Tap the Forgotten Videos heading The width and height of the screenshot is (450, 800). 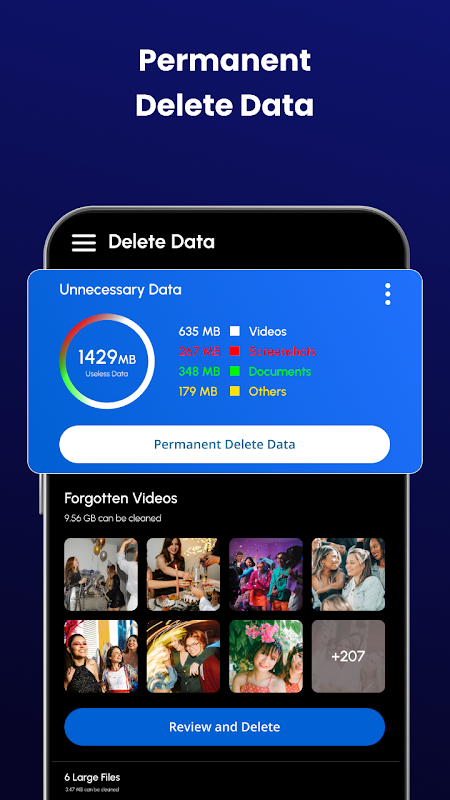tap(121, 498)
